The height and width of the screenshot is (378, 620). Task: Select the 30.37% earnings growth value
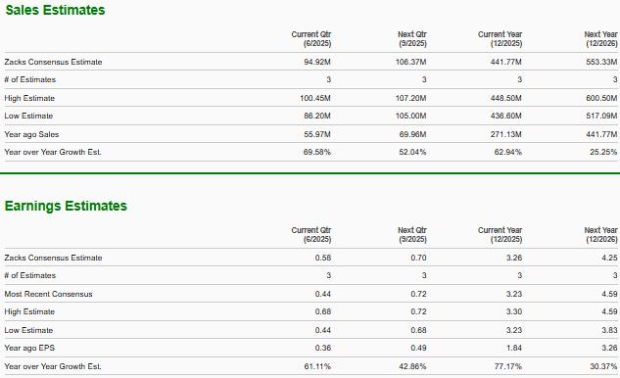click(x=603, y=367)
